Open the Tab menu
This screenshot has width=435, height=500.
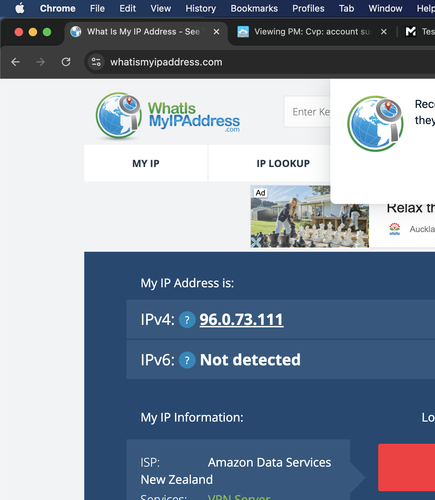coord(346,8)
